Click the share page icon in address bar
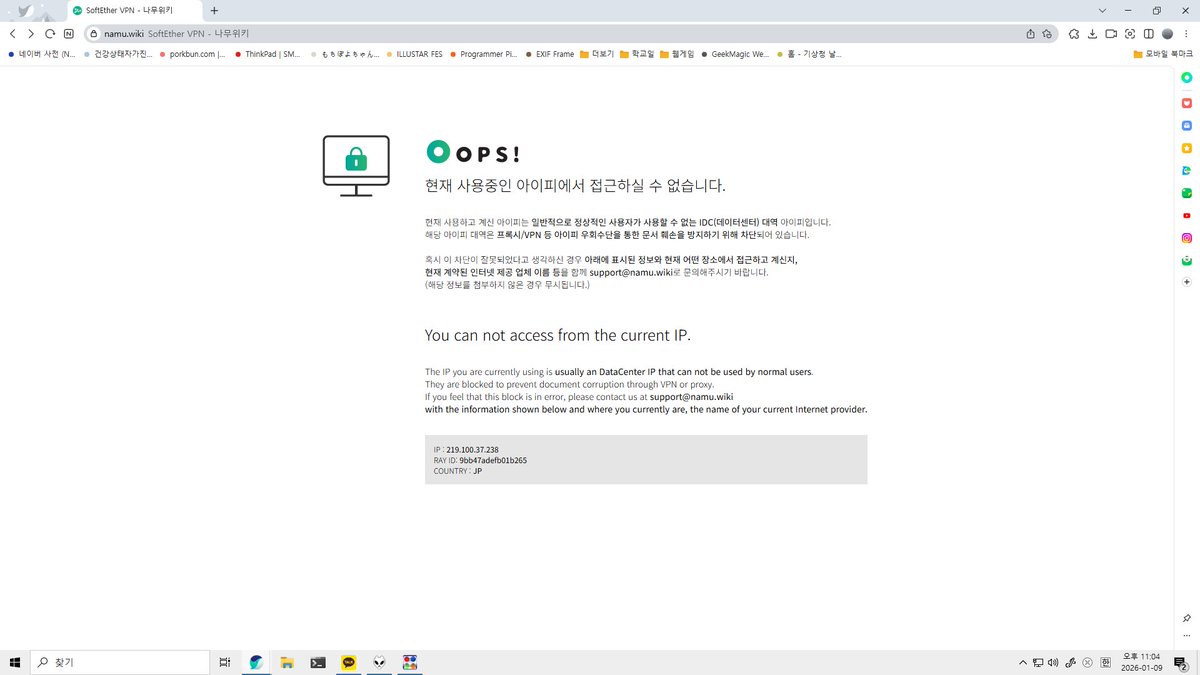 [x=1031, y=33]
